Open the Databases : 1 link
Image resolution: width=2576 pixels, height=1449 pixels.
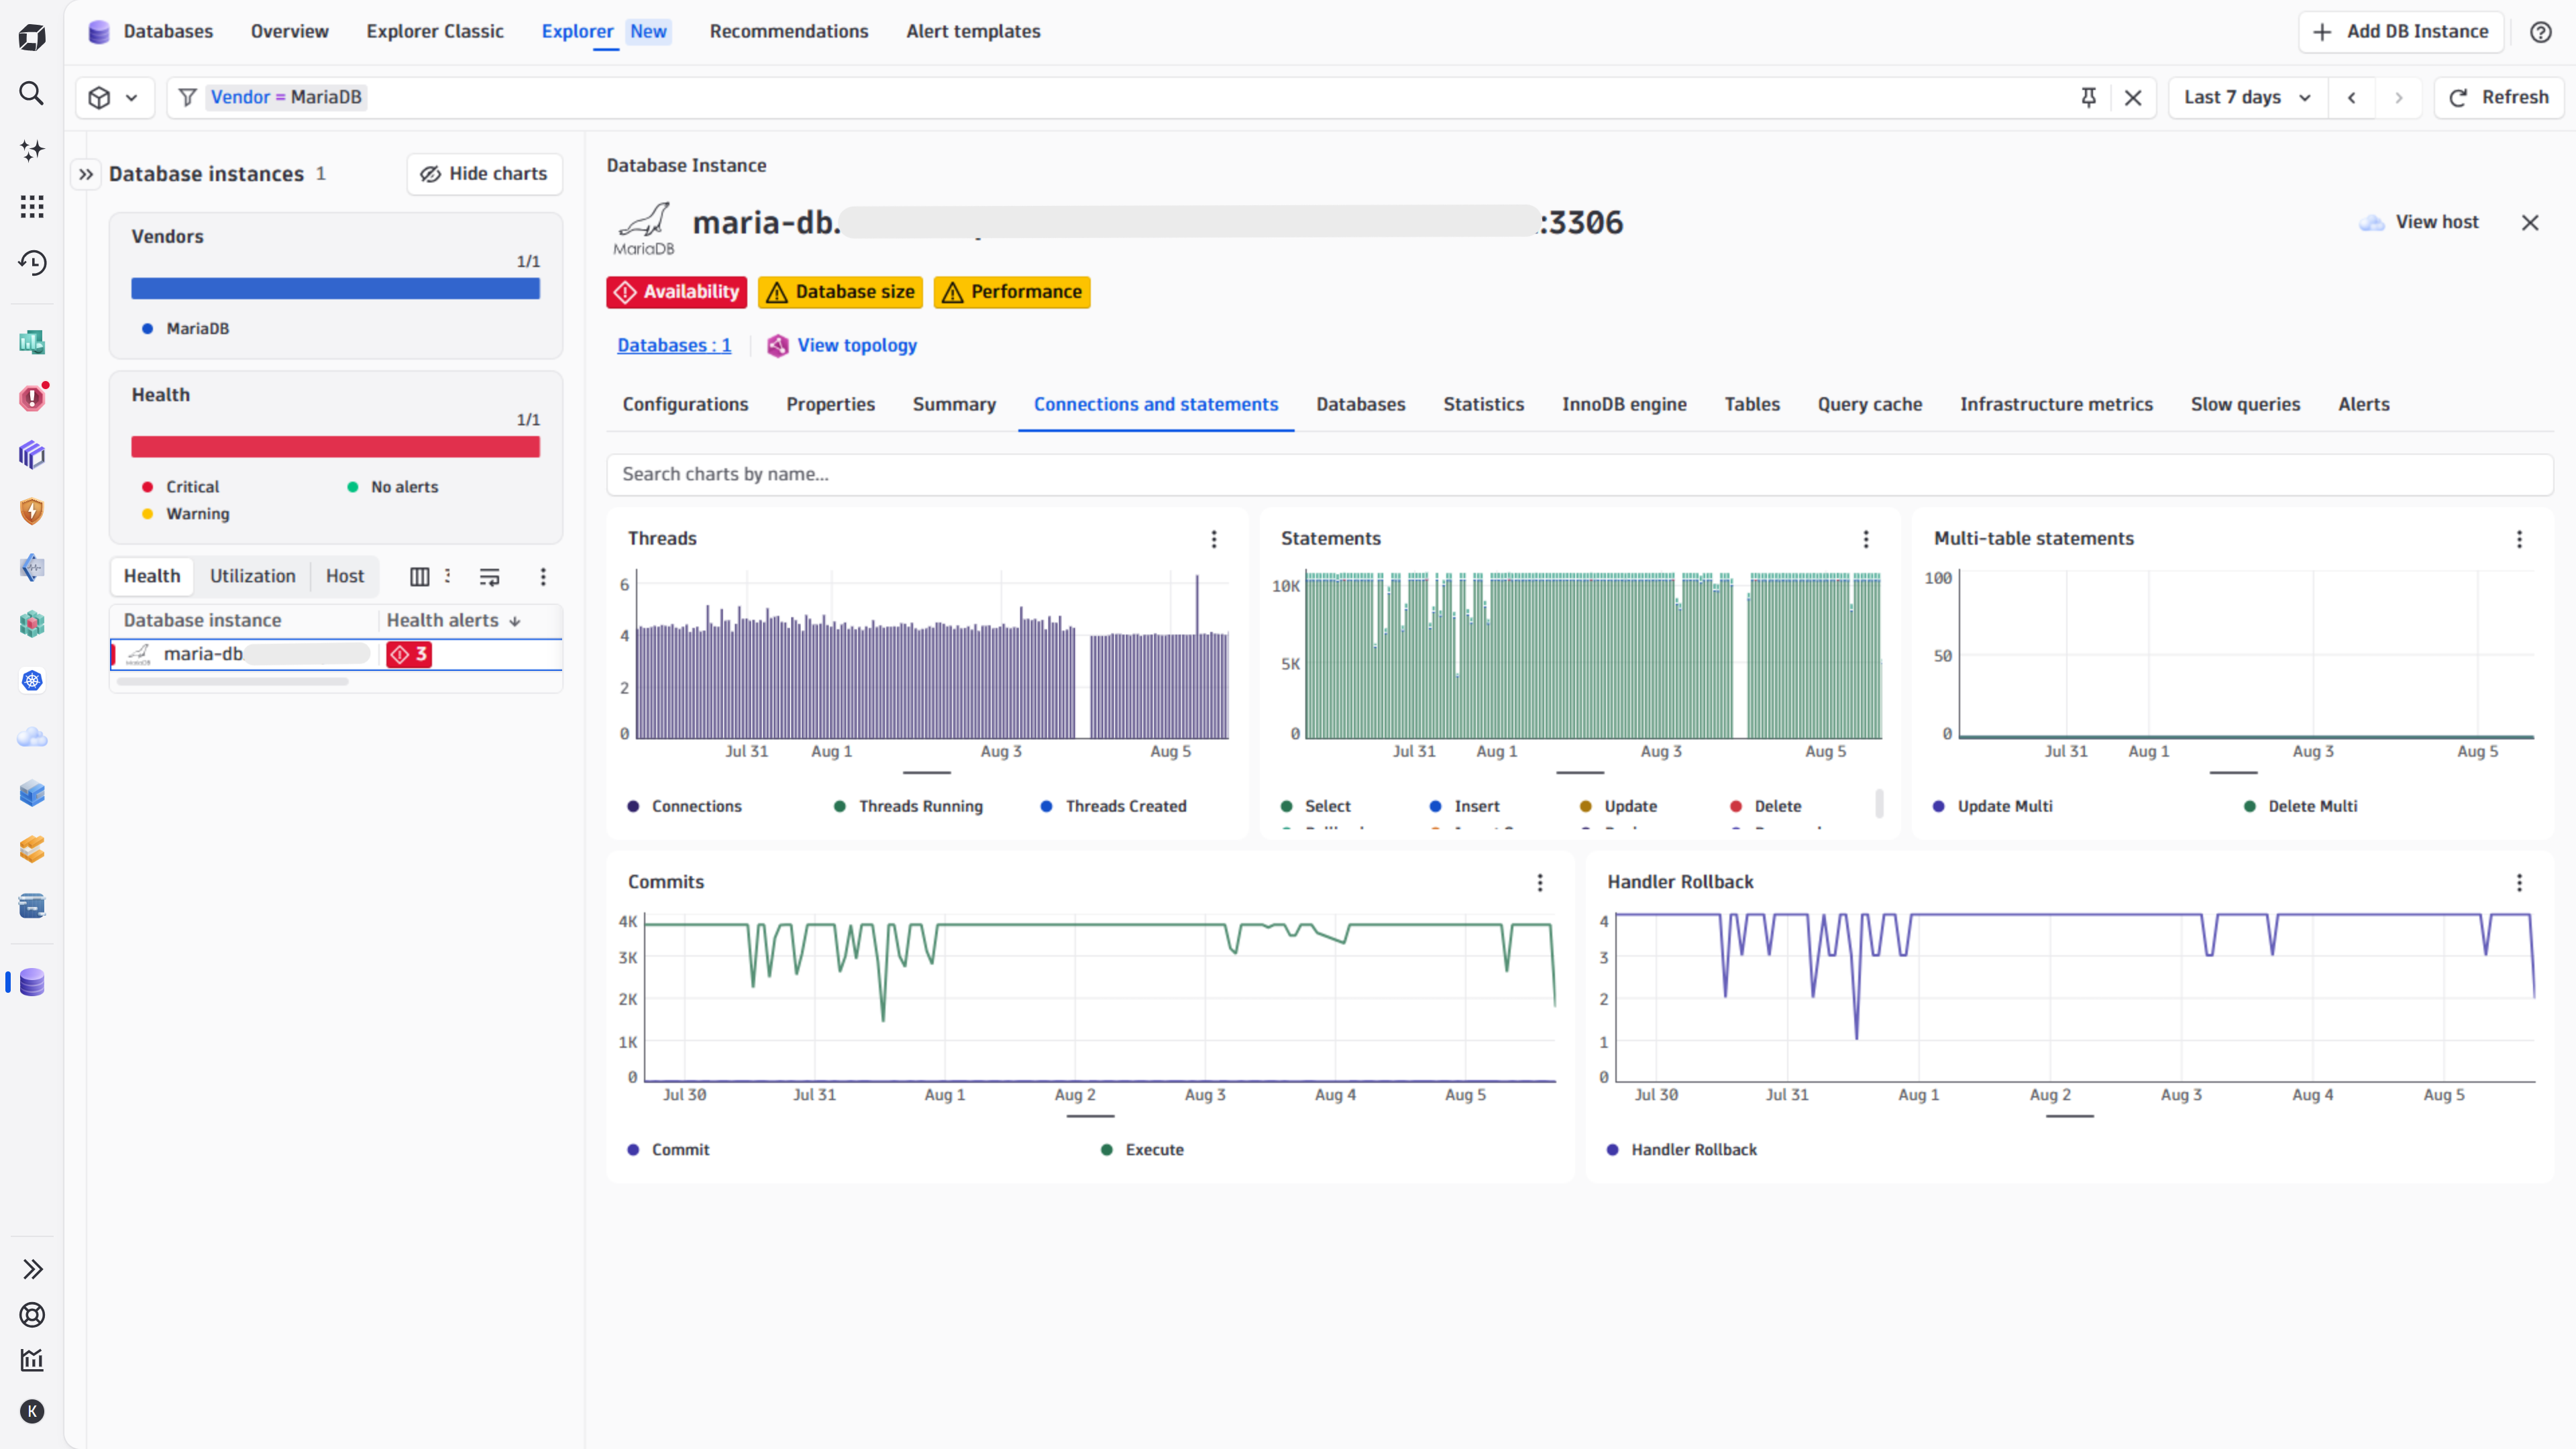[x=674, y=345]
